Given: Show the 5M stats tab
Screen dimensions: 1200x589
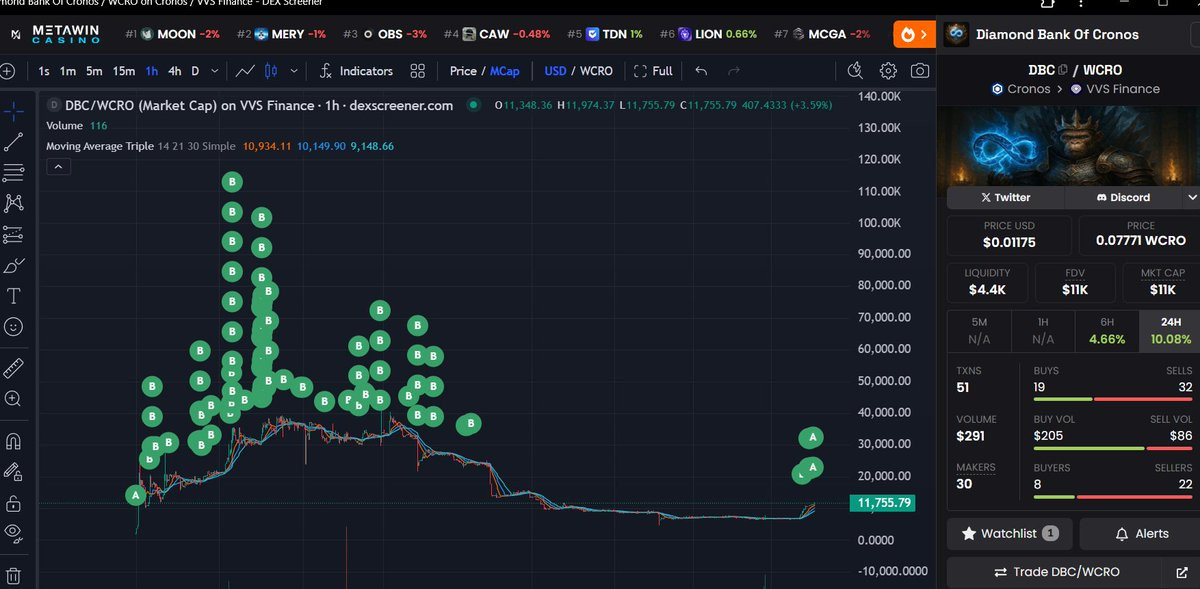Looking at the screenshot, I should point(979,331).
